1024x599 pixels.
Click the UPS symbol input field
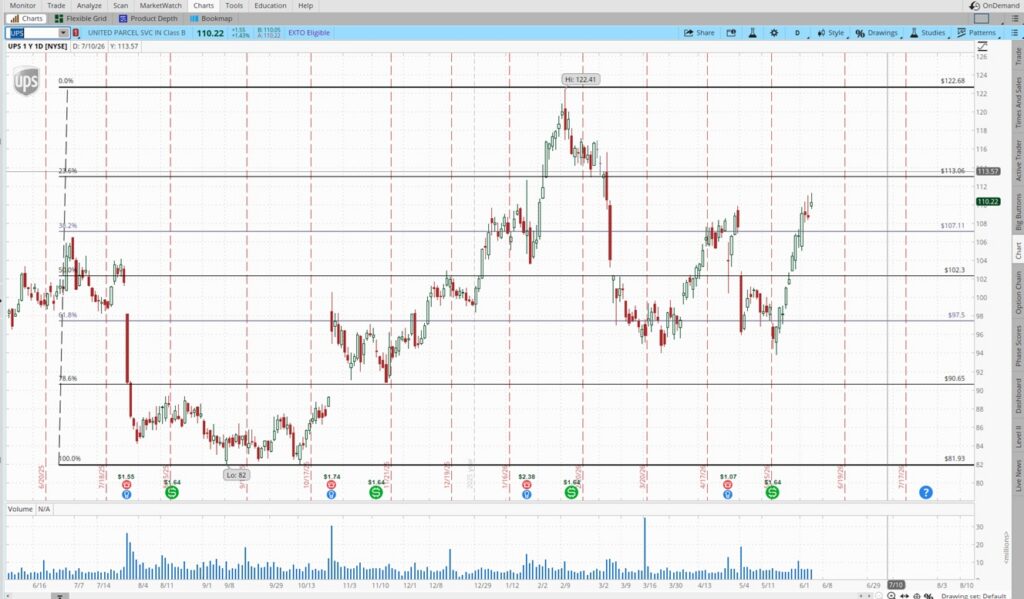click(32, 33)
